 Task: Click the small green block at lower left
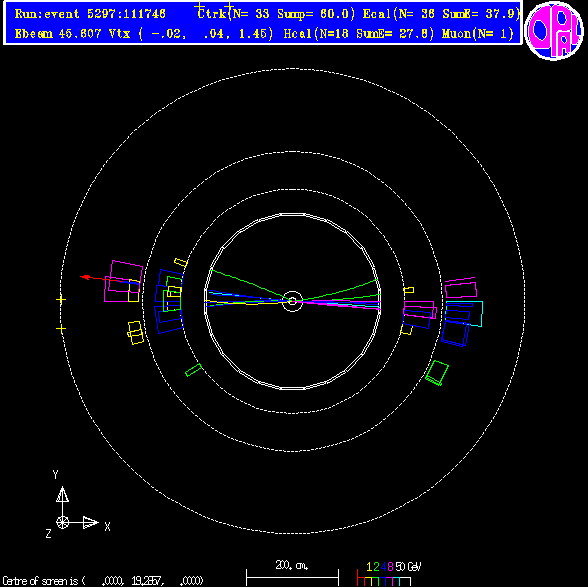194,370
